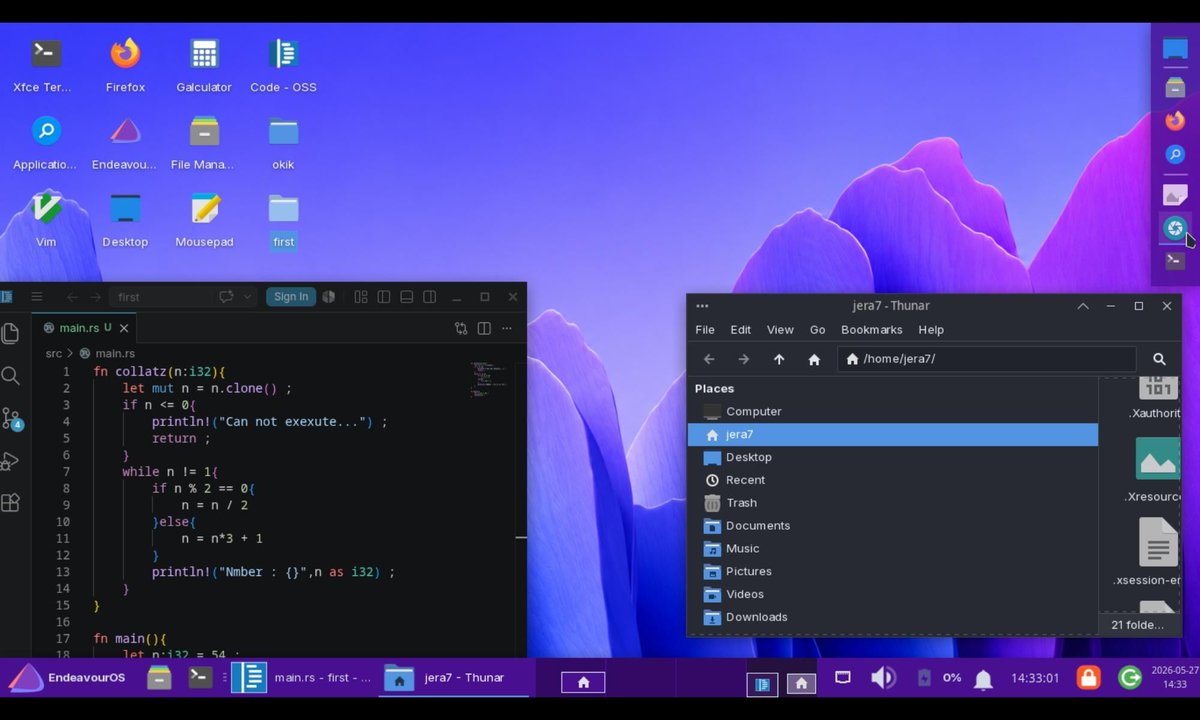1200x720 pixels.
Task: Select Recent in Thunar Places
Action: tap(893, 480)
